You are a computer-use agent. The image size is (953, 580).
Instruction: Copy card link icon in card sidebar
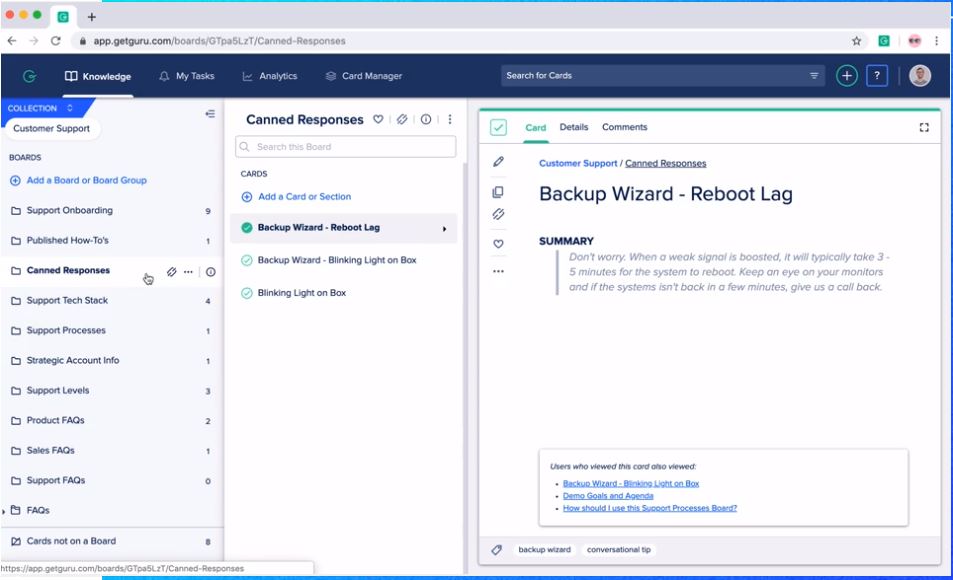[x=498, y=214]
